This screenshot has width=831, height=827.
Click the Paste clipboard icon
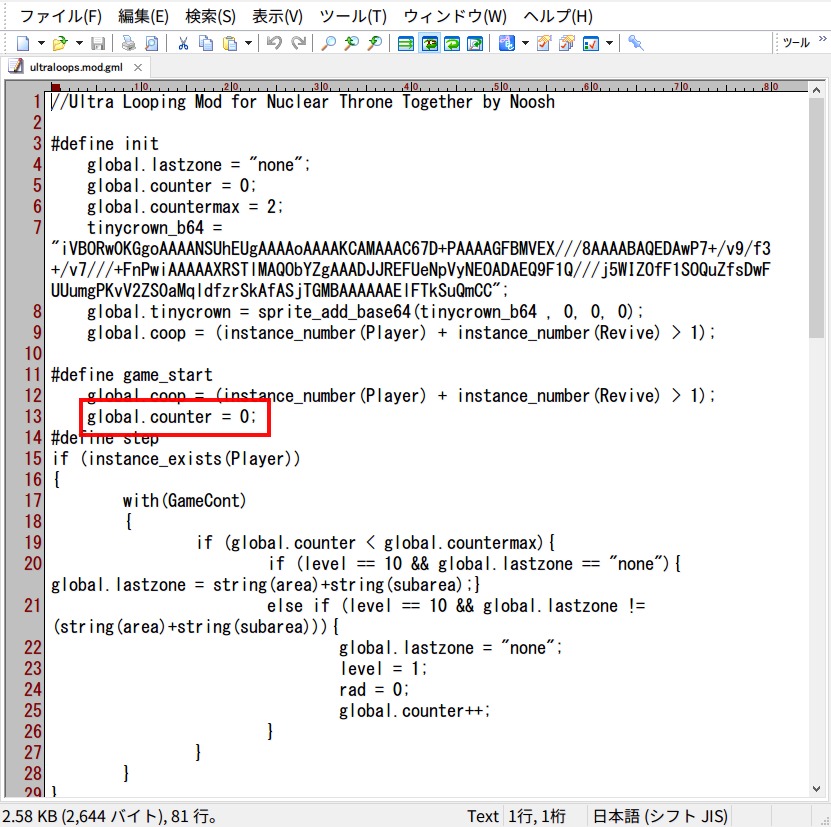click(x=230, y=43)
